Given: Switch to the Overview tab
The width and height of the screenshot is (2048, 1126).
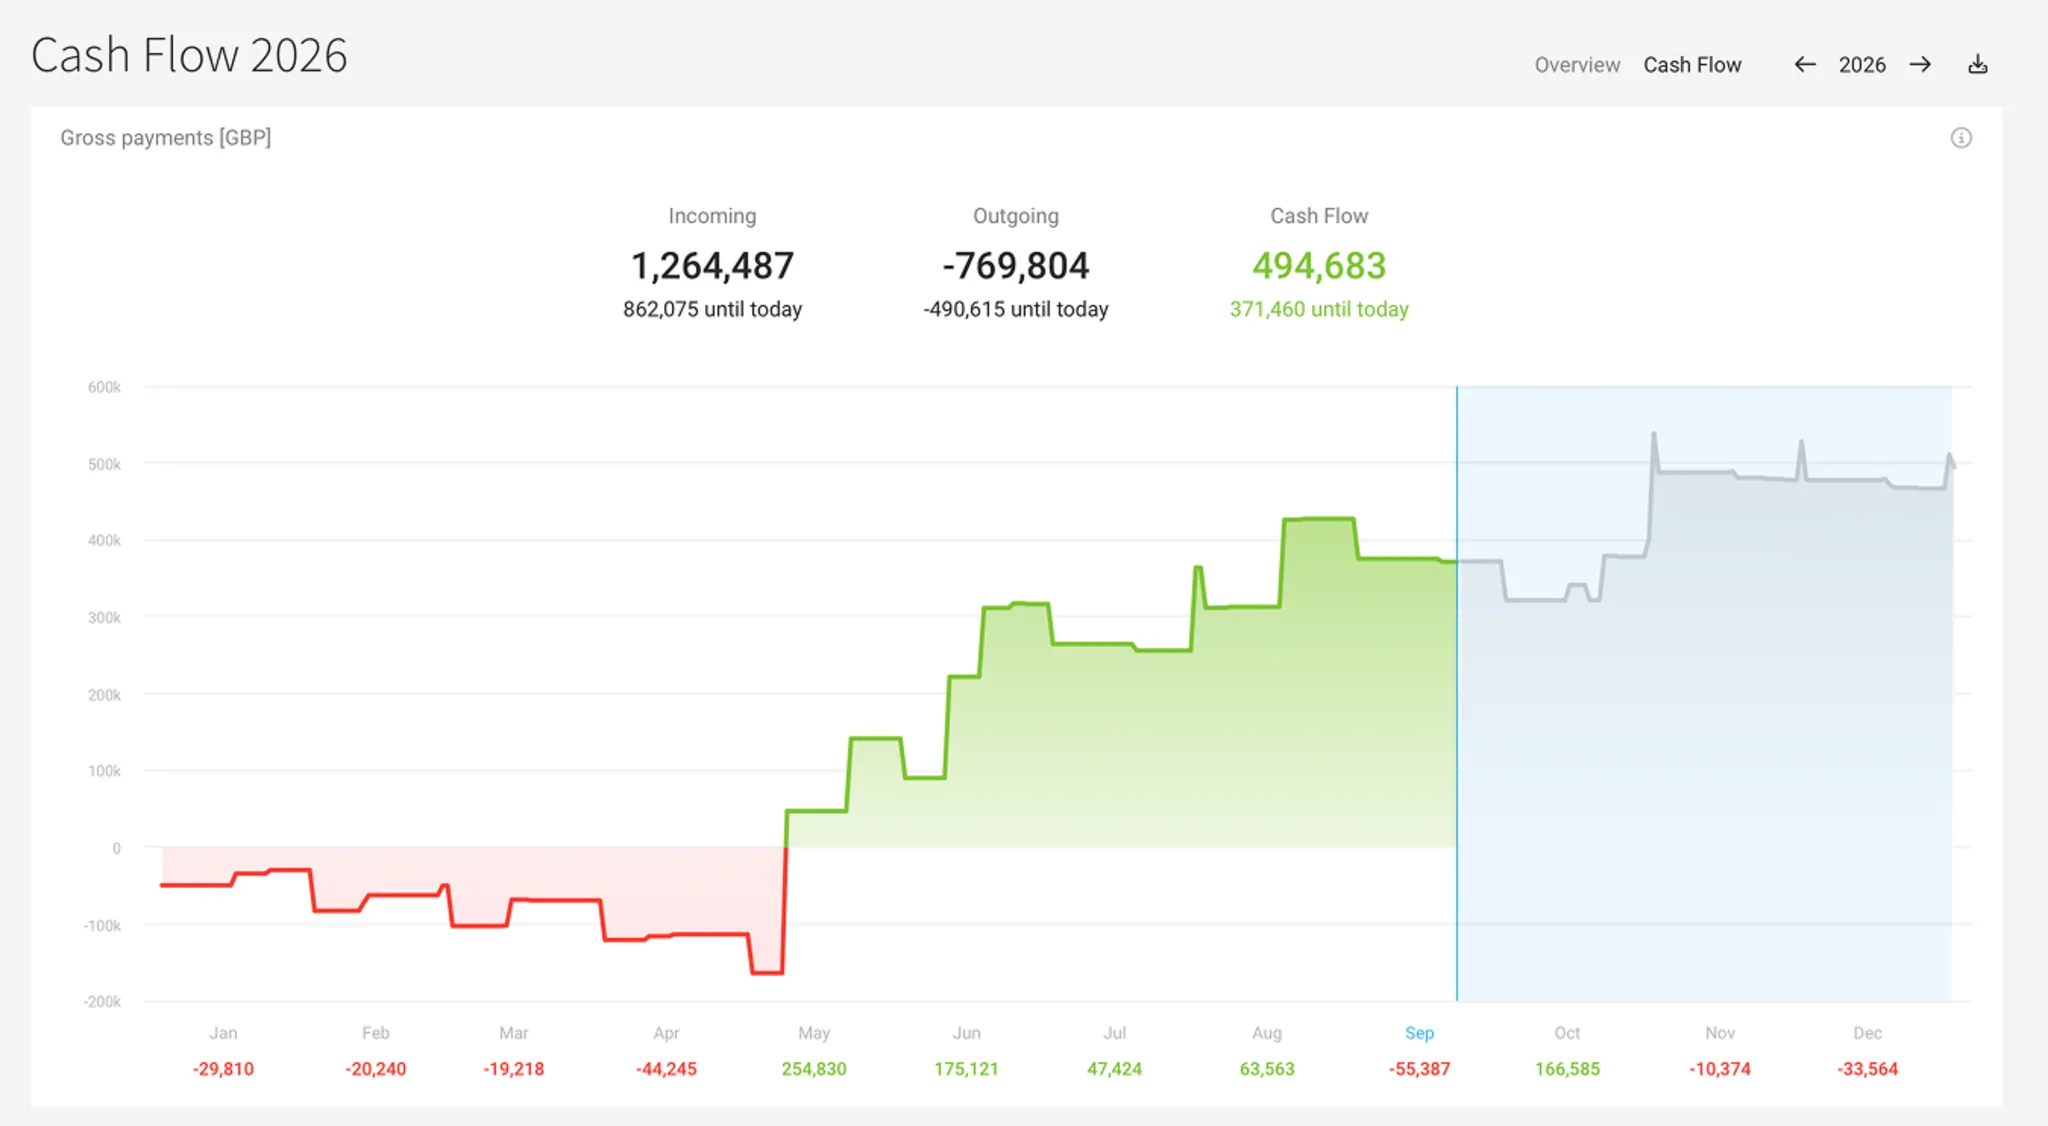Looking at the screenshot, I should 1577,65.
